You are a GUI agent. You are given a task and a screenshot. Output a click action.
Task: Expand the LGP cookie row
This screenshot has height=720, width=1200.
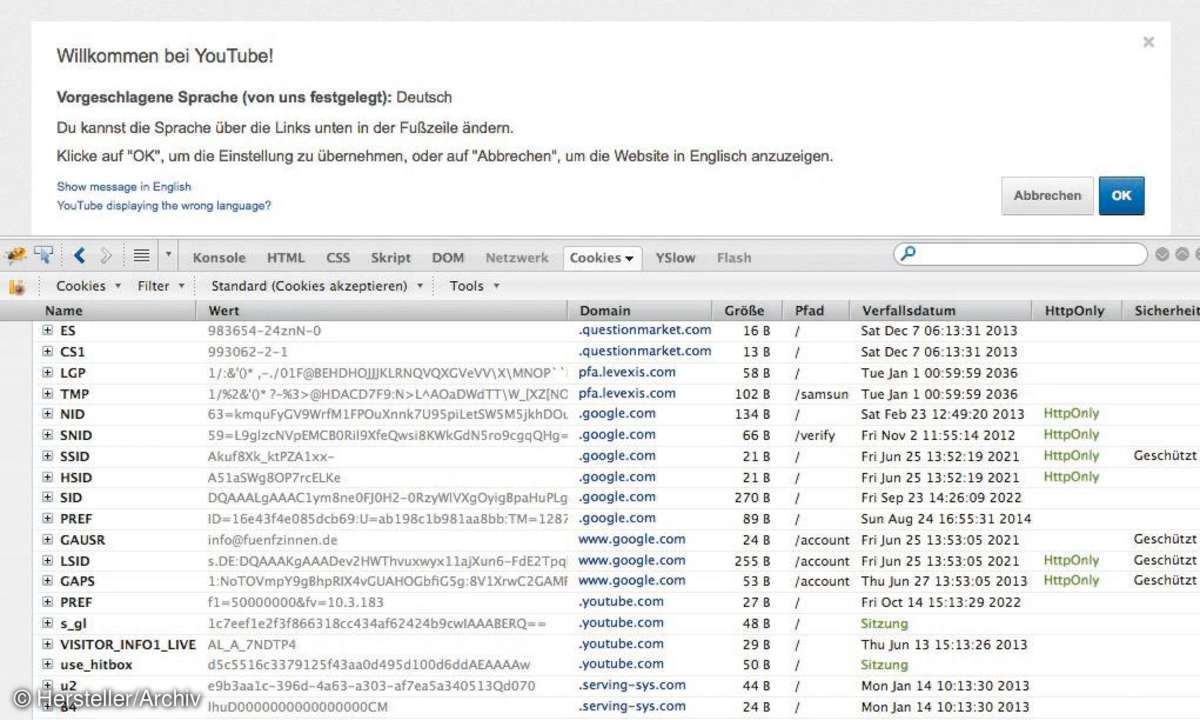[x=47, y=372]
